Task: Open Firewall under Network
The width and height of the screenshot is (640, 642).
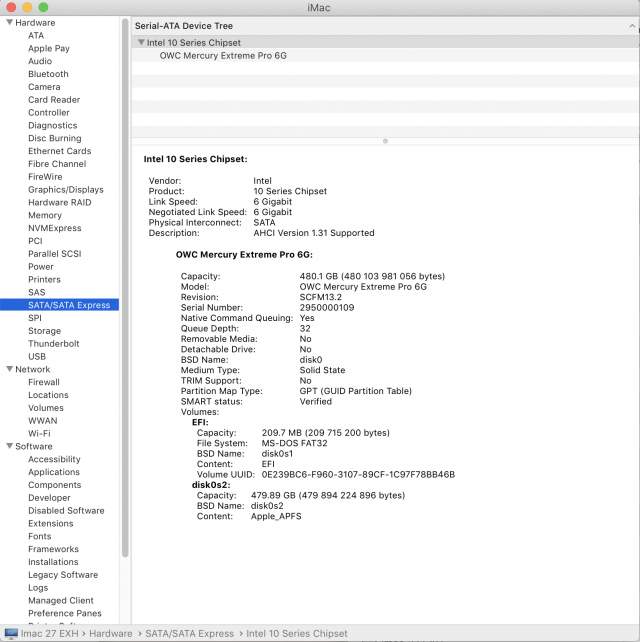Action: 44,382
